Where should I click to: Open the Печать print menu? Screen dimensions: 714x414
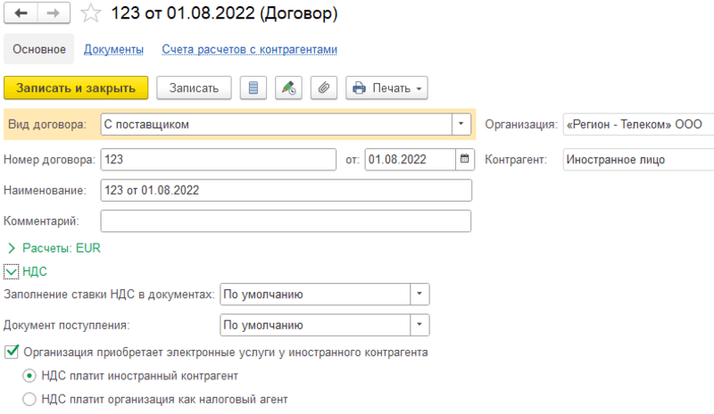tap(387, 88)
